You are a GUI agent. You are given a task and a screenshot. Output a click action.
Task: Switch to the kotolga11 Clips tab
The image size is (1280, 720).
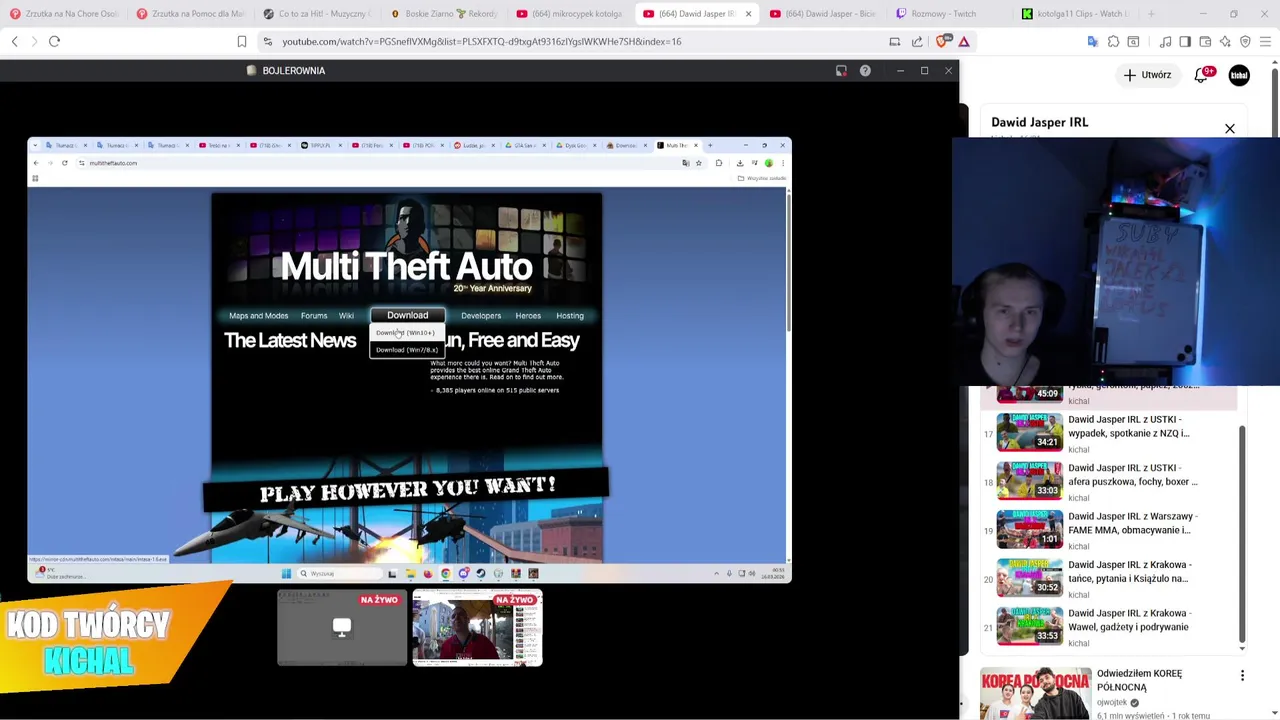click(1076, 14)
